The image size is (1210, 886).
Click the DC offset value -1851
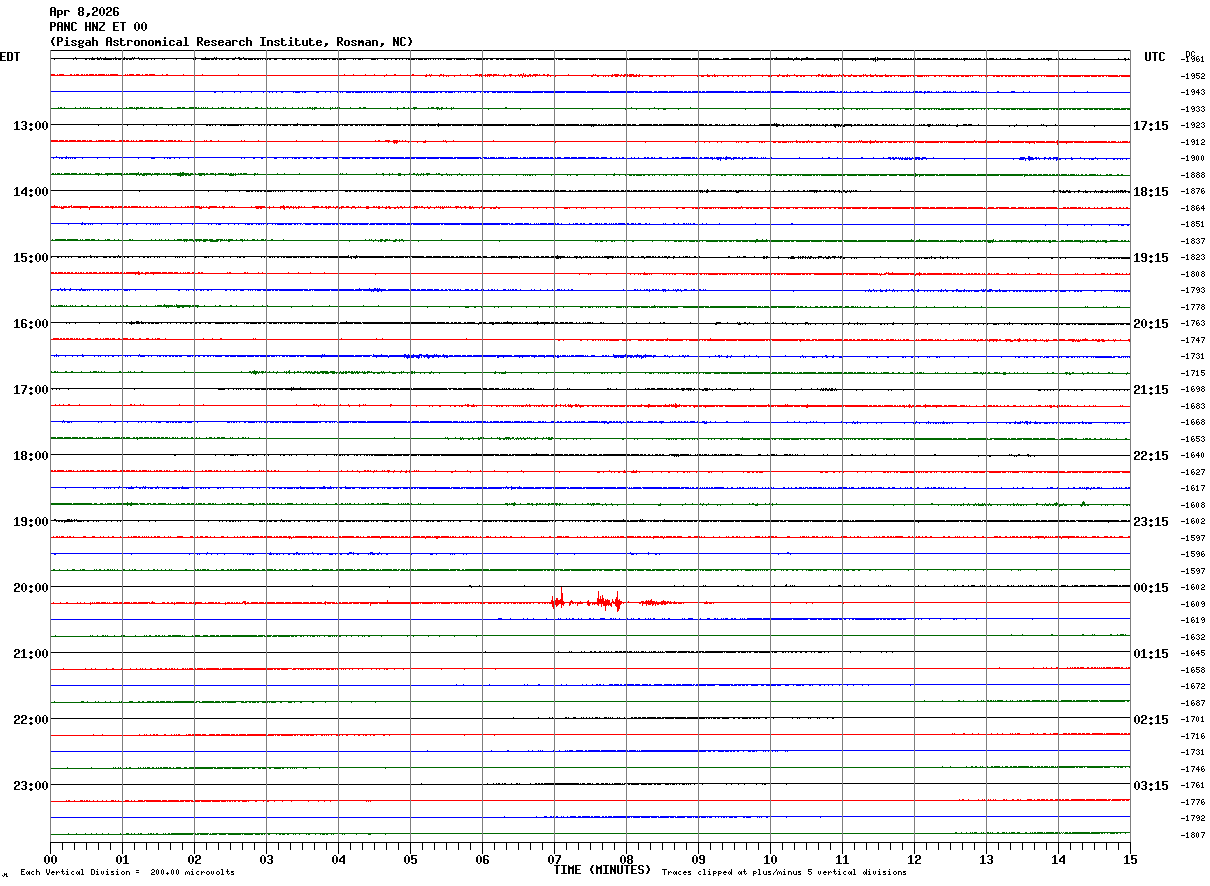point(1192,225)
